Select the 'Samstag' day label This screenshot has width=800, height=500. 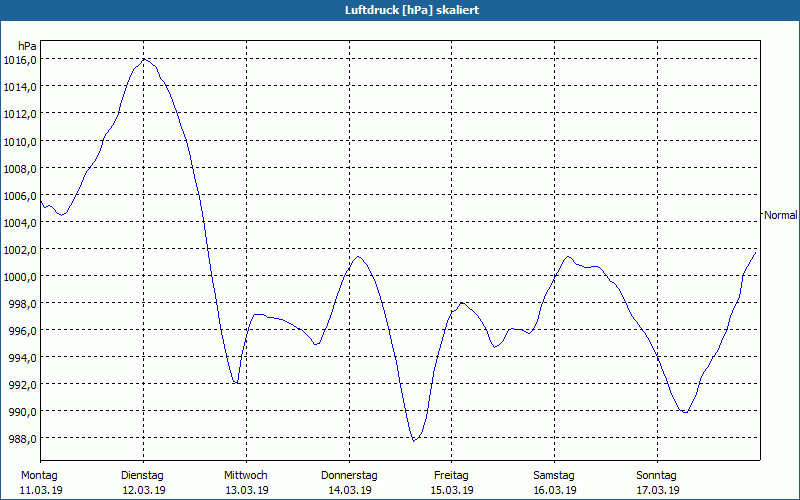click(x=554, y=476)
